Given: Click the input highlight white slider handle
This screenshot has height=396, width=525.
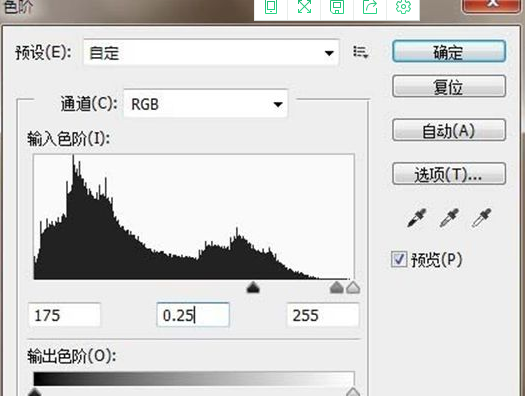Looking at the screenshot, I should (x=353, y=287).
